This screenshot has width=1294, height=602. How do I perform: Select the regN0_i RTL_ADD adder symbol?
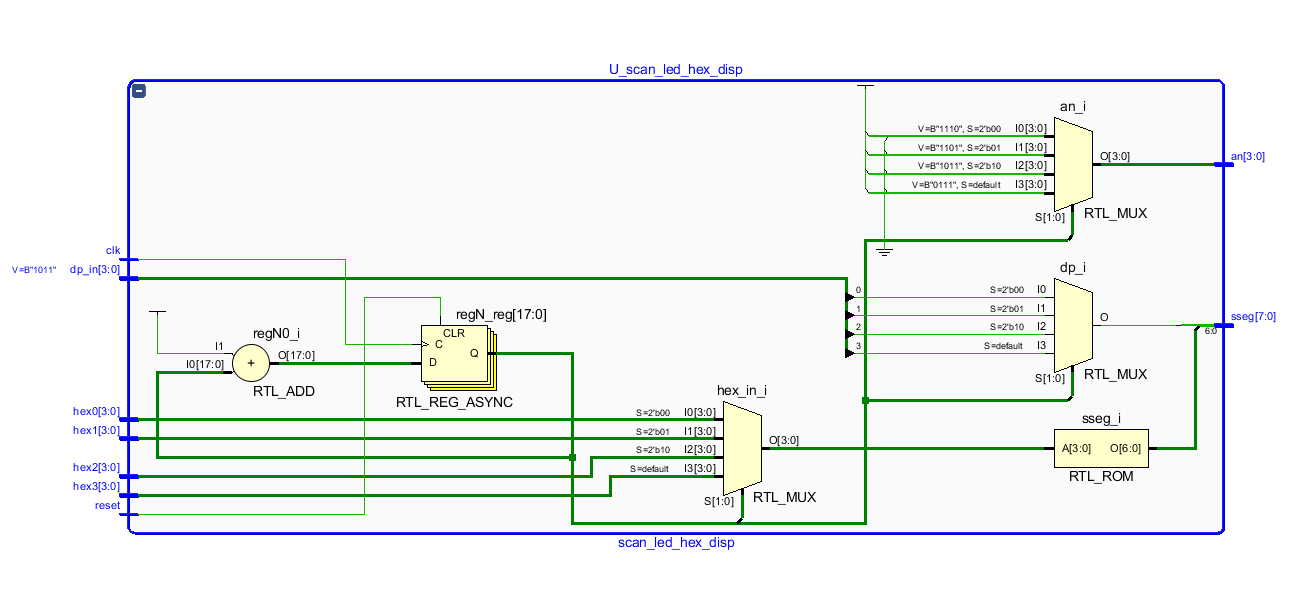pos(250,364)
